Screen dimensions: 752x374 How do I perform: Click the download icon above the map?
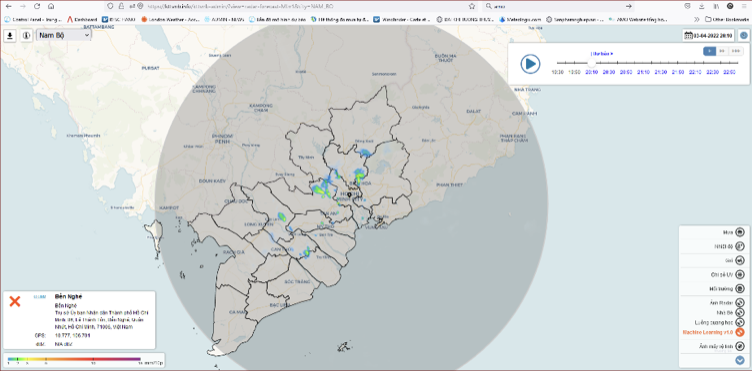coord(10,35)
